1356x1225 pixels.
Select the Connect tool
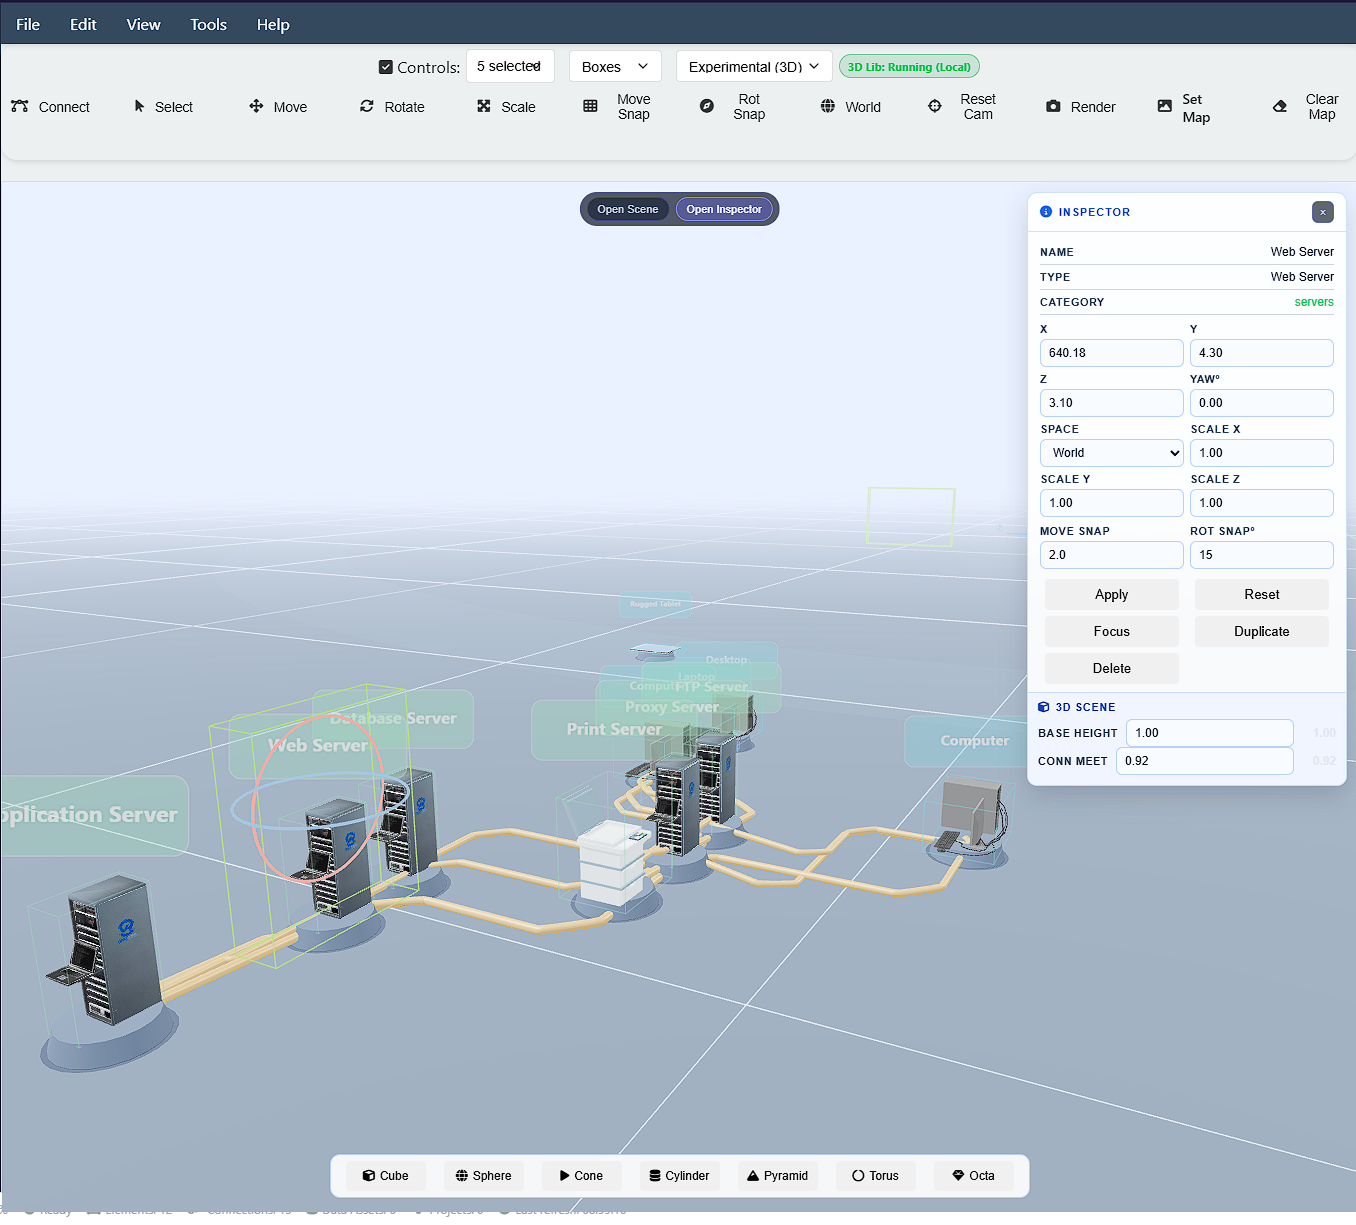pyautogui.click(x=52, y=107)
